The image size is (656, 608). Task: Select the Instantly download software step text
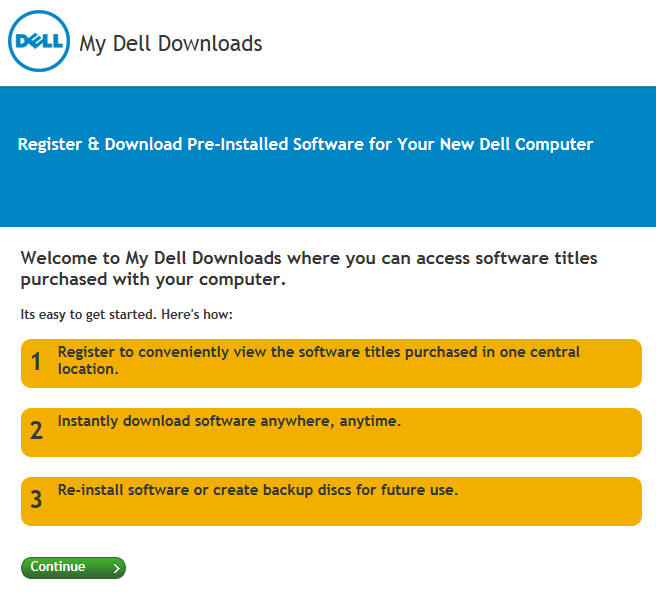(x=229, y=421)
